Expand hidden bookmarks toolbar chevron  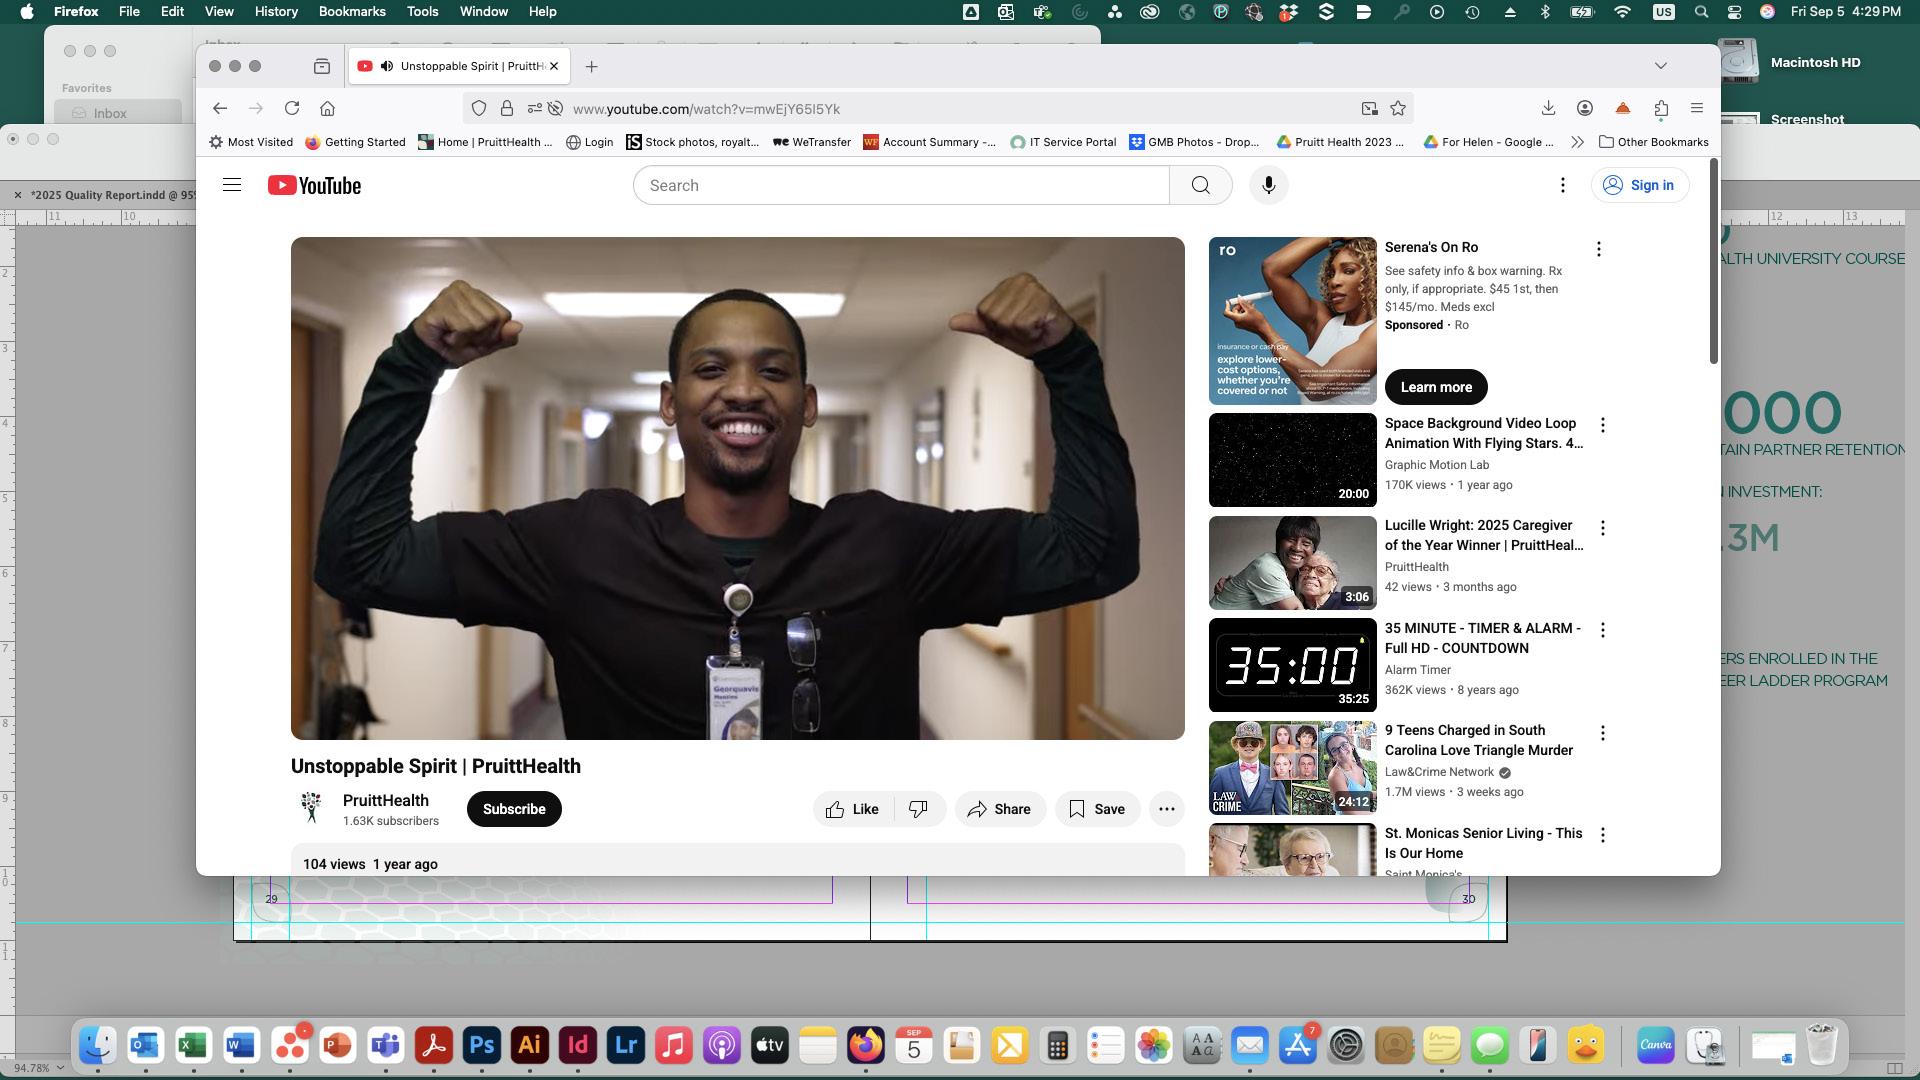pyautogui.click(x=1577, y=142)
